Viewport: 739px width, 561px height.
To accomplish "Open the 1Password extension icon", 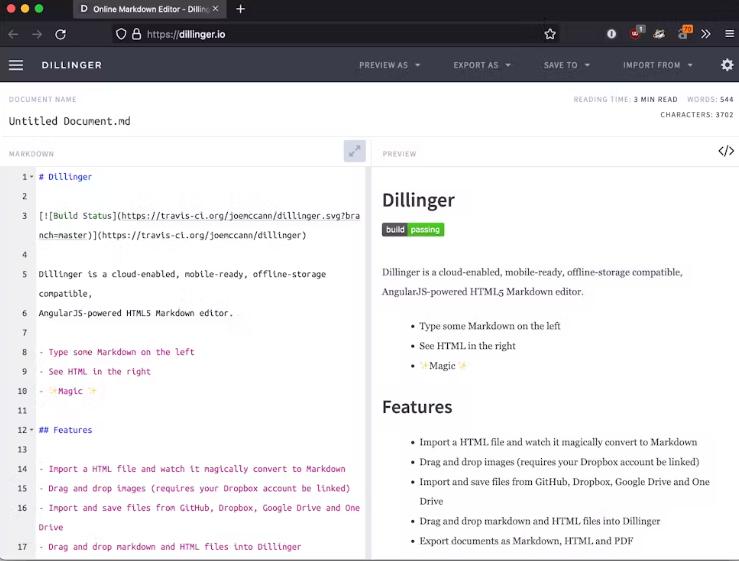I will click(x=611, y=34).
